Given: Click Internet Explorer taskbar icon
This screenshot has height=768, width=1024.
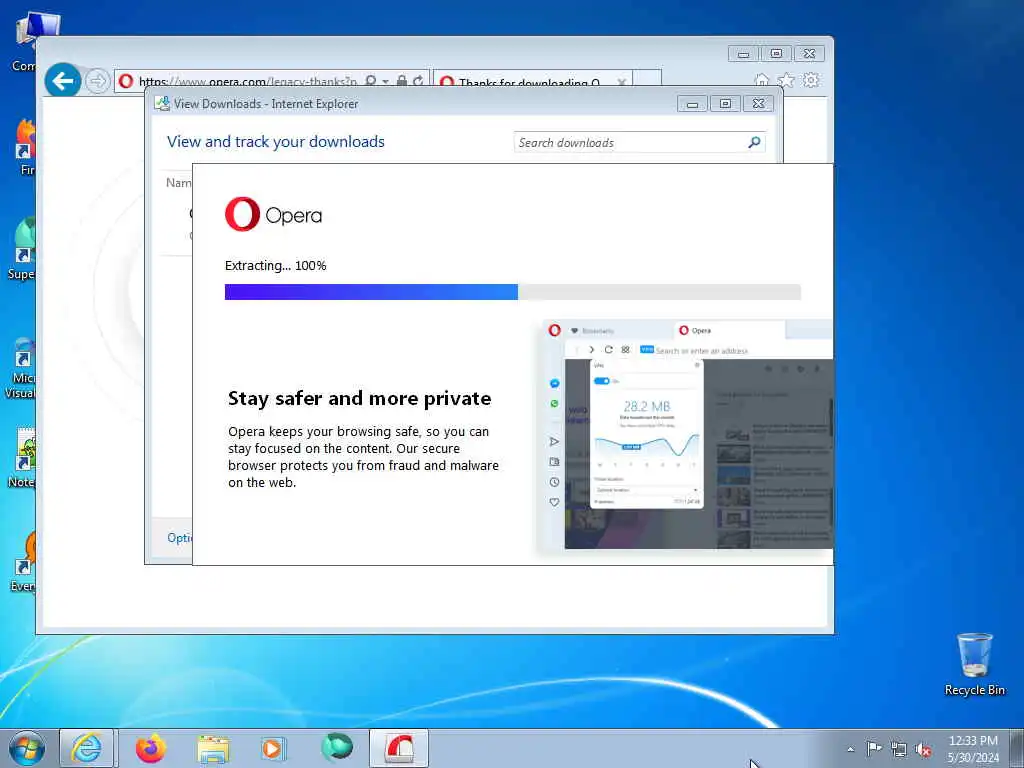Looking at the screenshot, I should [x=87, y=748].
